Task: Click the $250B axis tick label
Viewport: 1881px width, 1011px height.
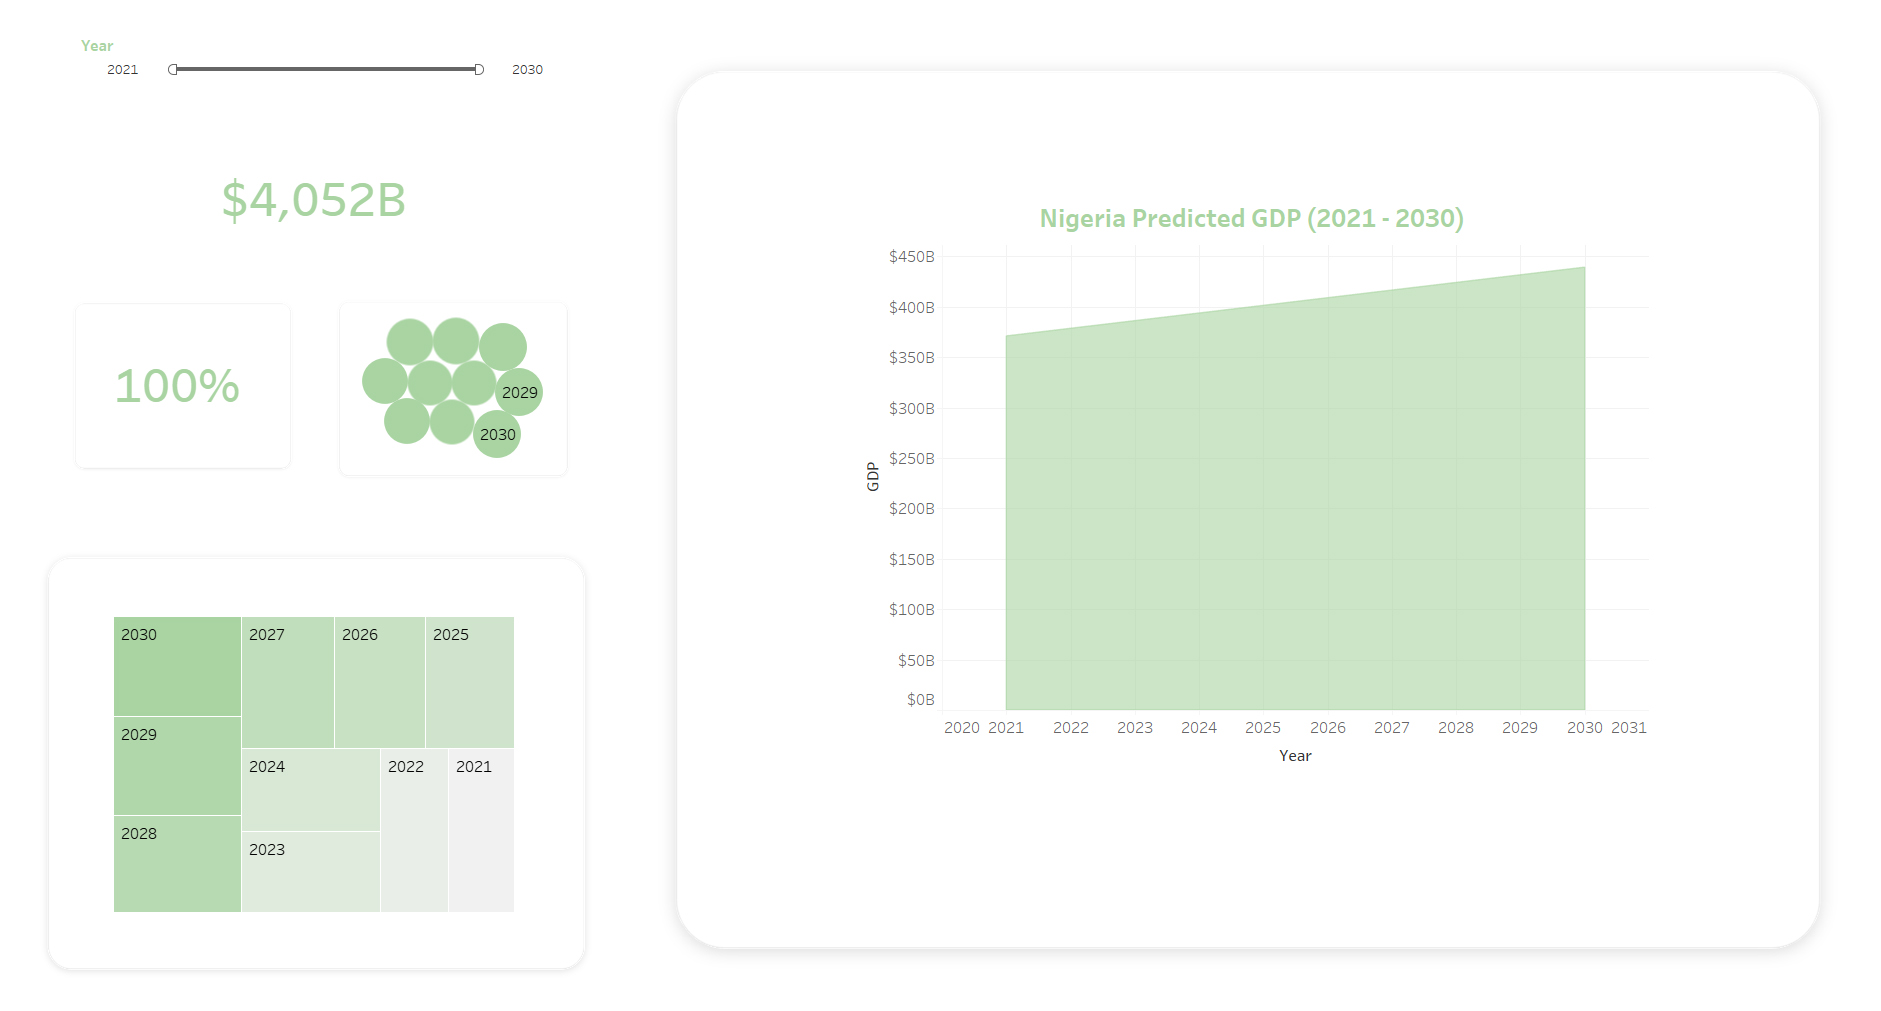Action: [x=911, y=459]
